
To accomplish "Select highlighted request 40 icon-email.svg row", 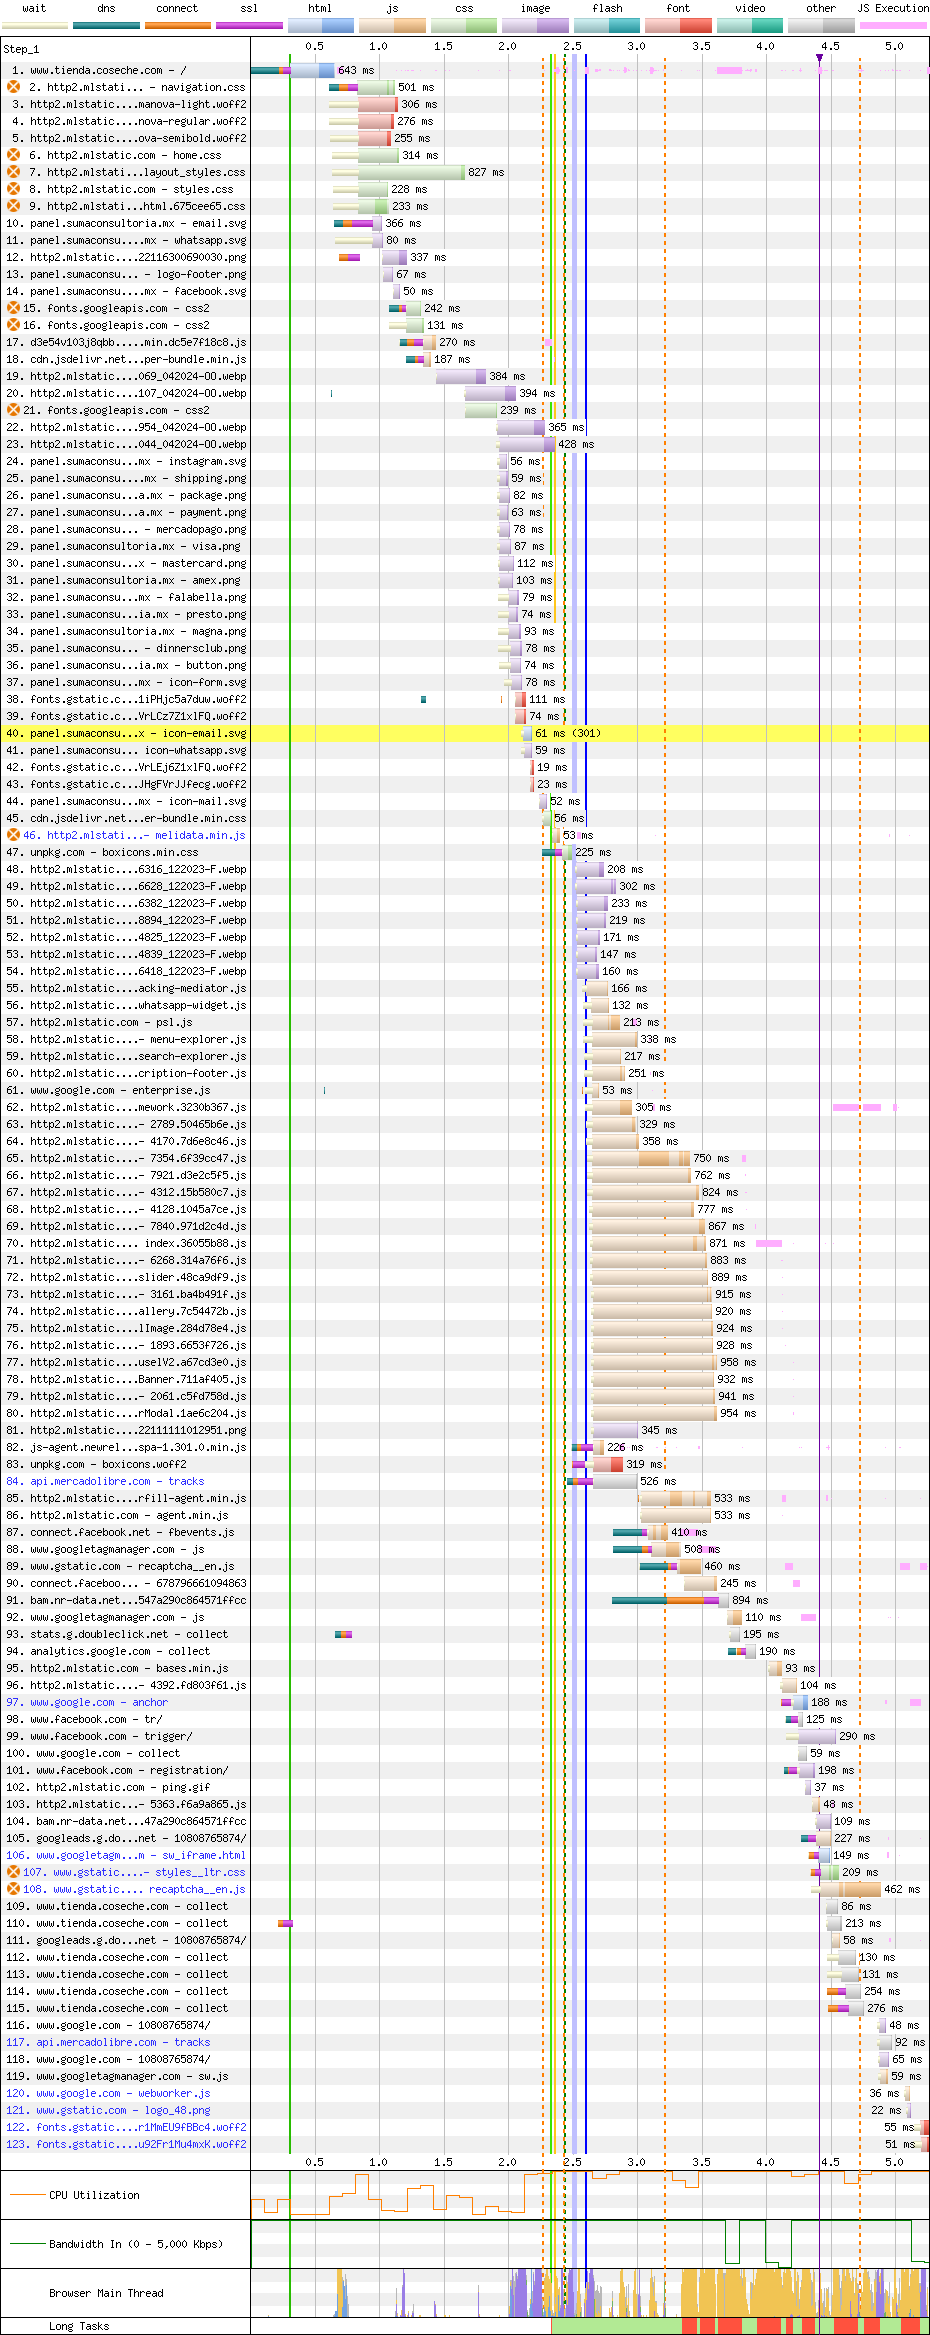I will pos(138,733).
